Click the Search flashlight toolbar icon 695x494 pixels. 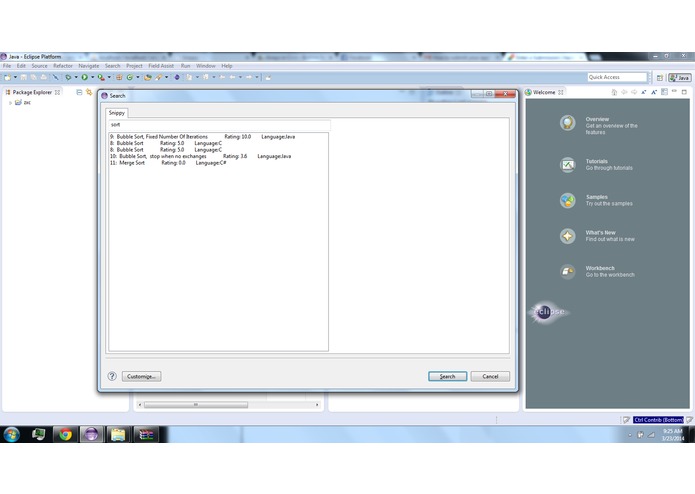click(158, 77)
